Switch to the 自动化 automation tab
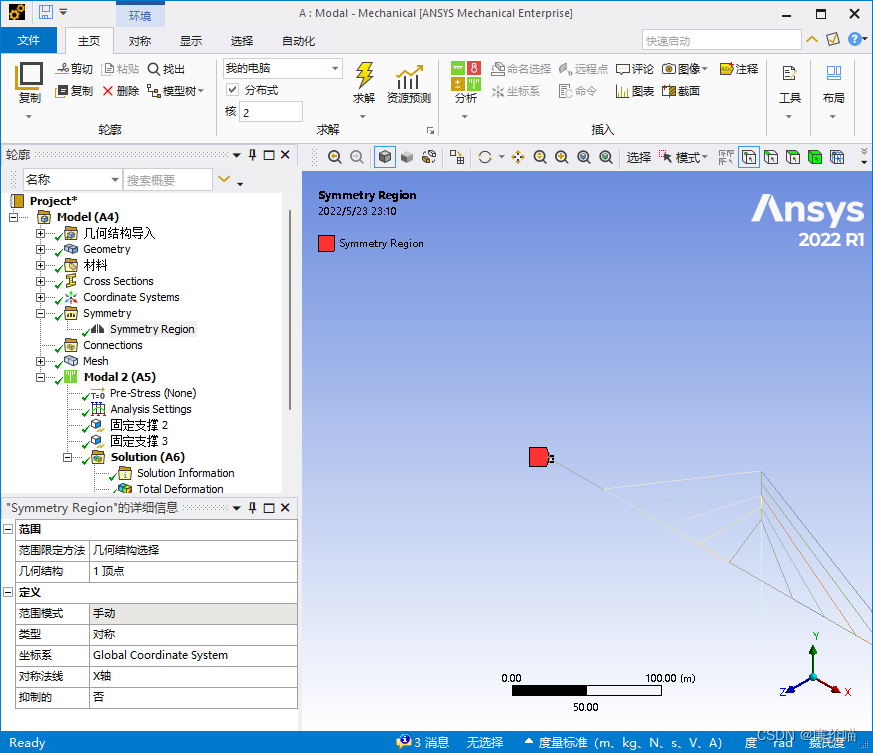The width and height of the screenshot is (873, 753). (x=298, y=41)
